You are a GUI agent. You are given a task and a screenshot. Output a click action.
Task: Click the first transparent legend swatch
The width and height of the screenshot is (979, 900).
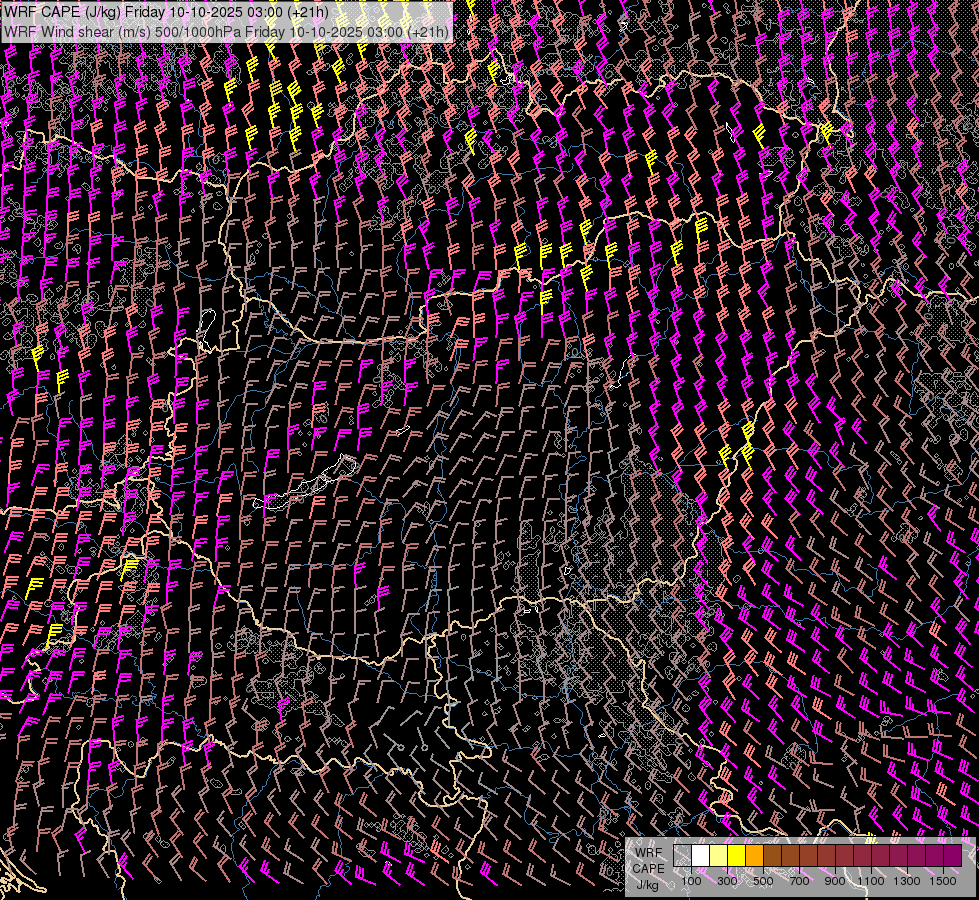click(683, 856)
